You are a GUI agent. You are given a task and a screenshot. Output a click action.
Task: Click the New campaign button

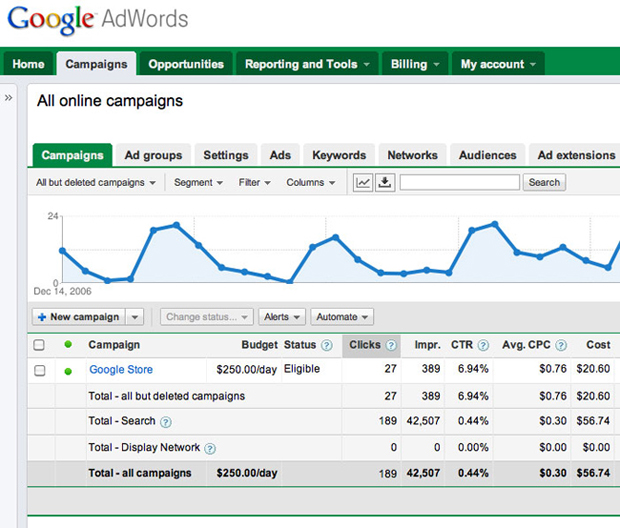tap(79, 317)
